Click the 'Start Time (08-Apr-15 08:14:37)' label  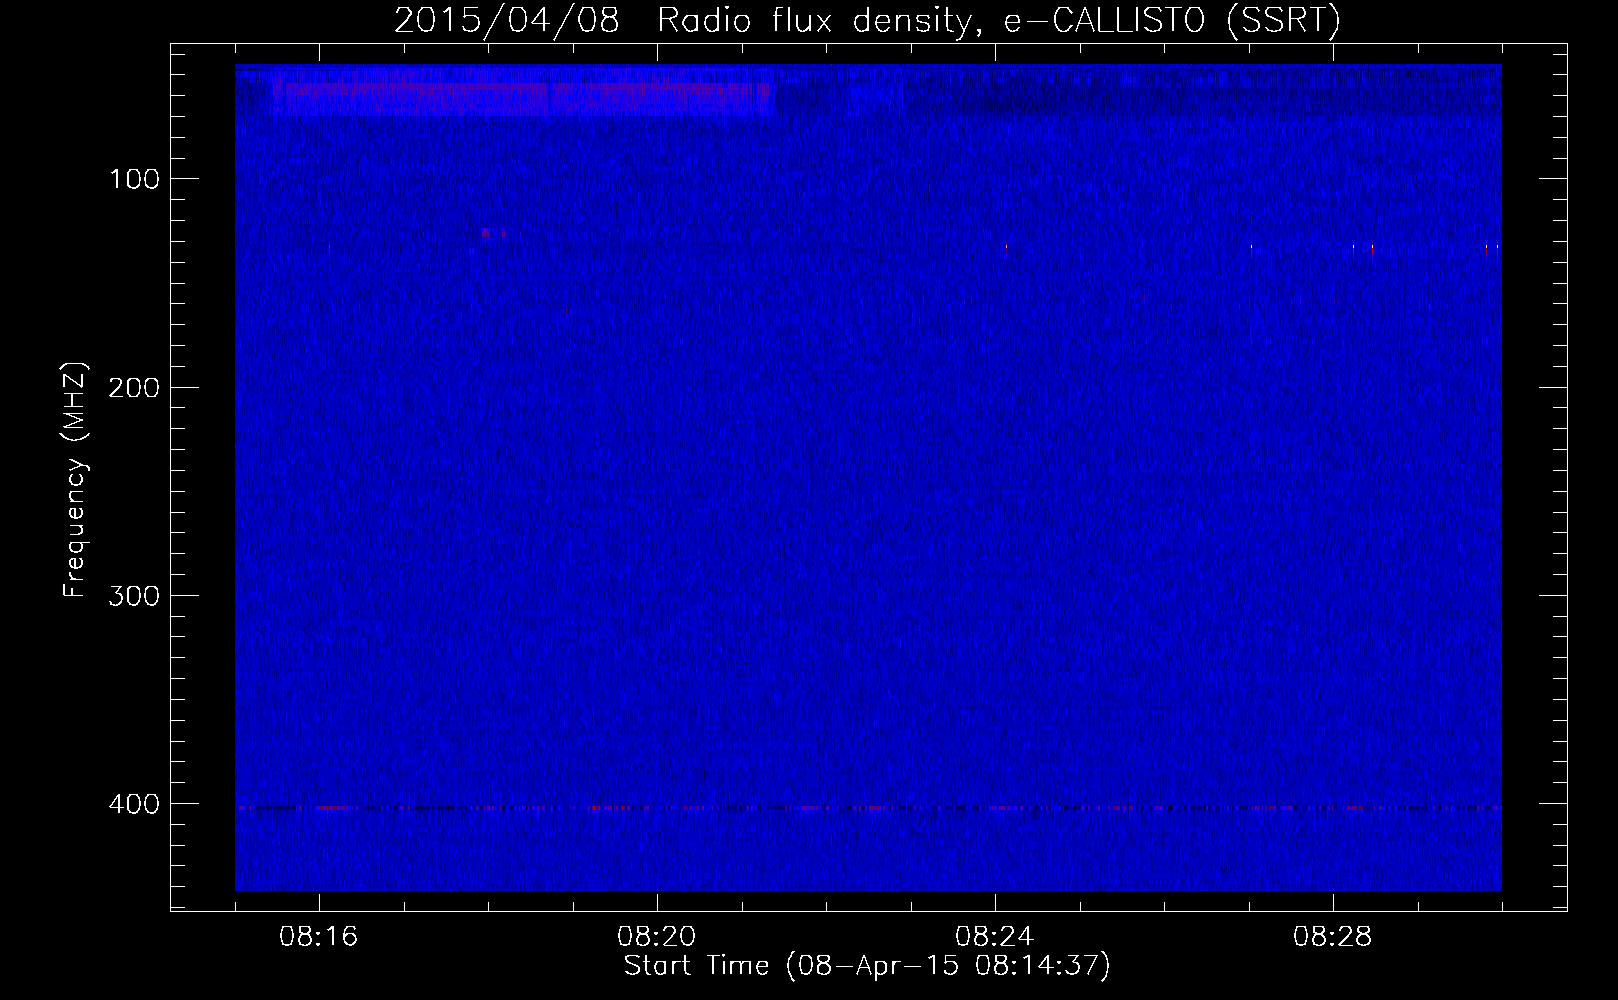(867, 966)
